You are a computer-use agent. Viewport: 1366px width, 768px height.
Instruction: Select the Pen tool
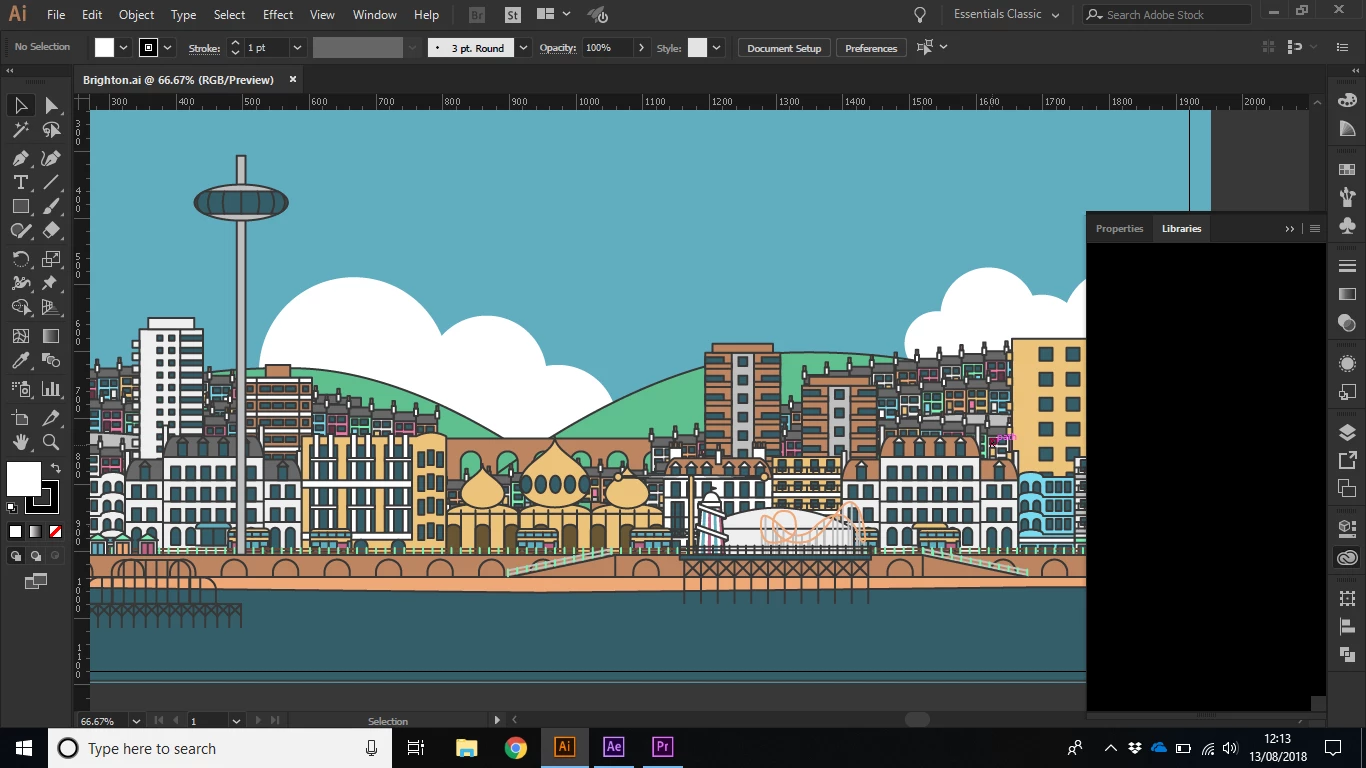[20, 158]
